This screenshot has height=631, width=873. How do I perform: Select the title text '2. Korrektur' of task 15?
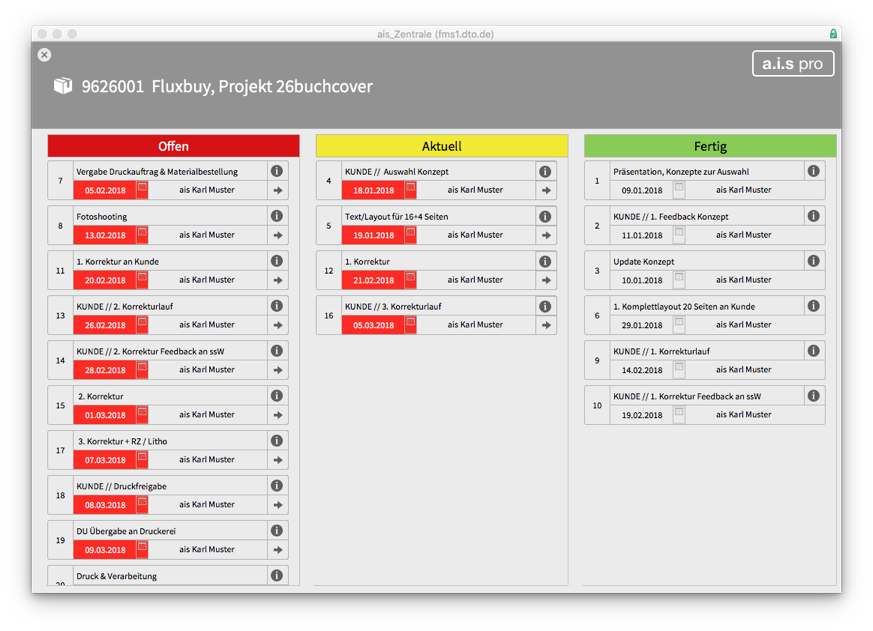(x=101, y=397)
